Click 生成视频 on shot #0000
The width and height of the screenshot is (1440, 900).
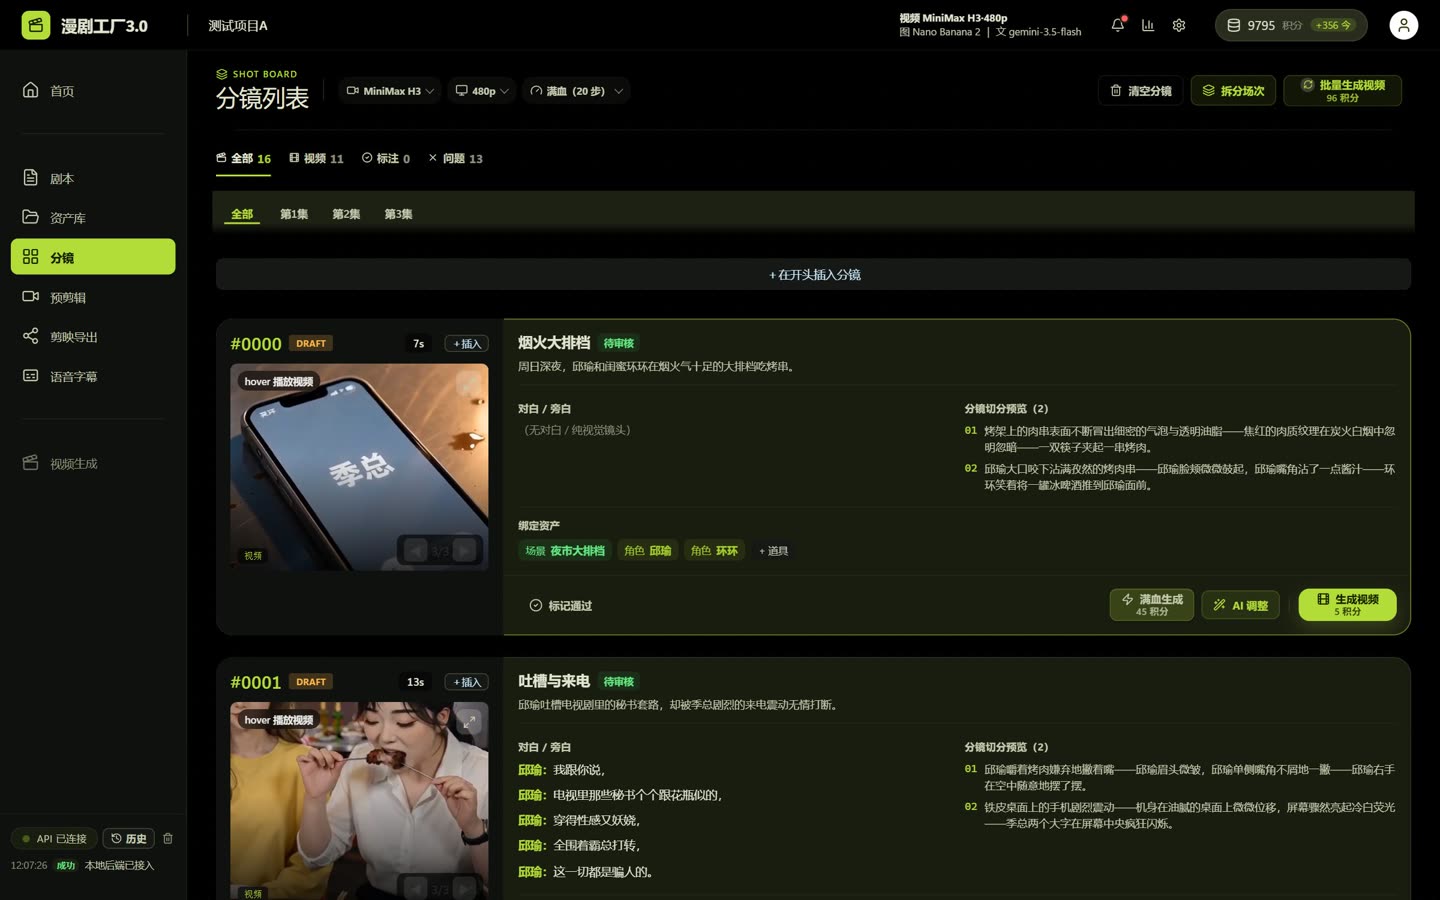click(x=1347, y=605)
